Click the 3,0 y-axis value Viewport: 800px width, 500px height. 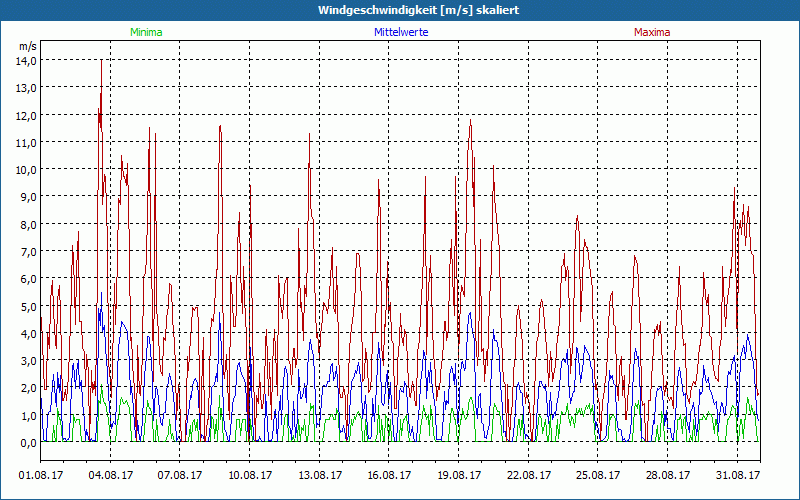[28, 361]
